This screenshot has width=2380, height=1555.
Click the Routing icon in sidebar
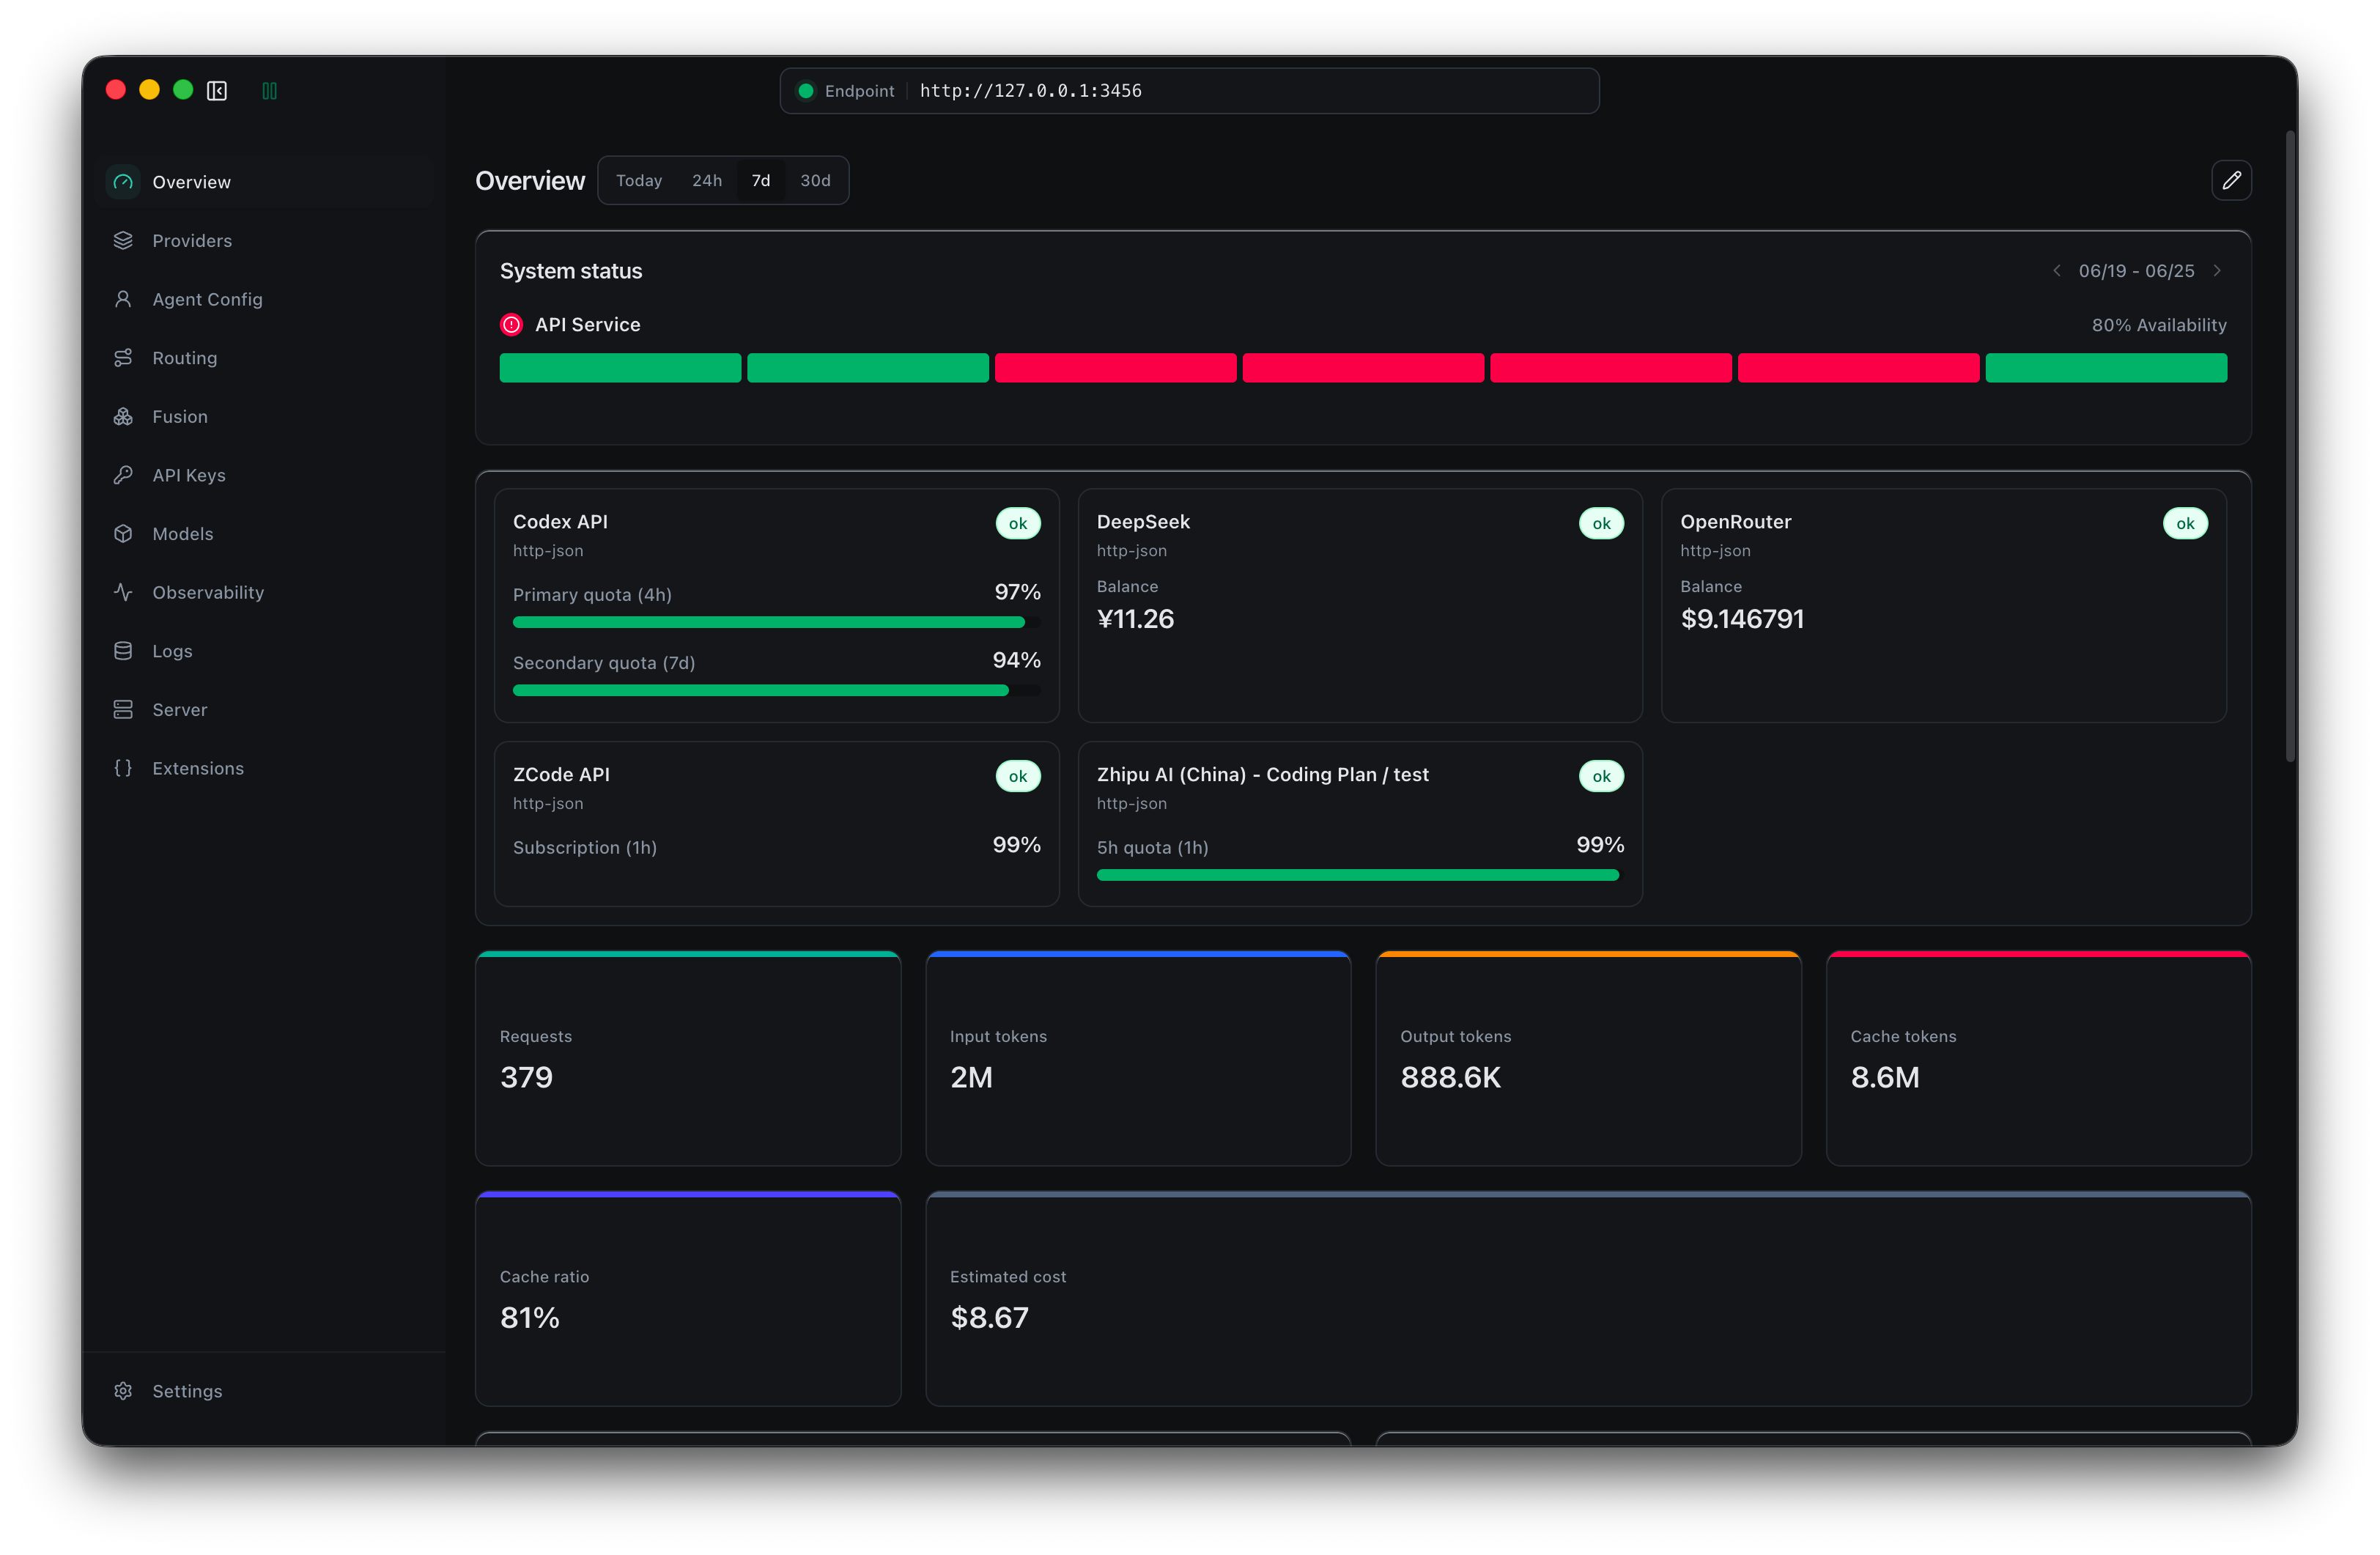[123, 357]
